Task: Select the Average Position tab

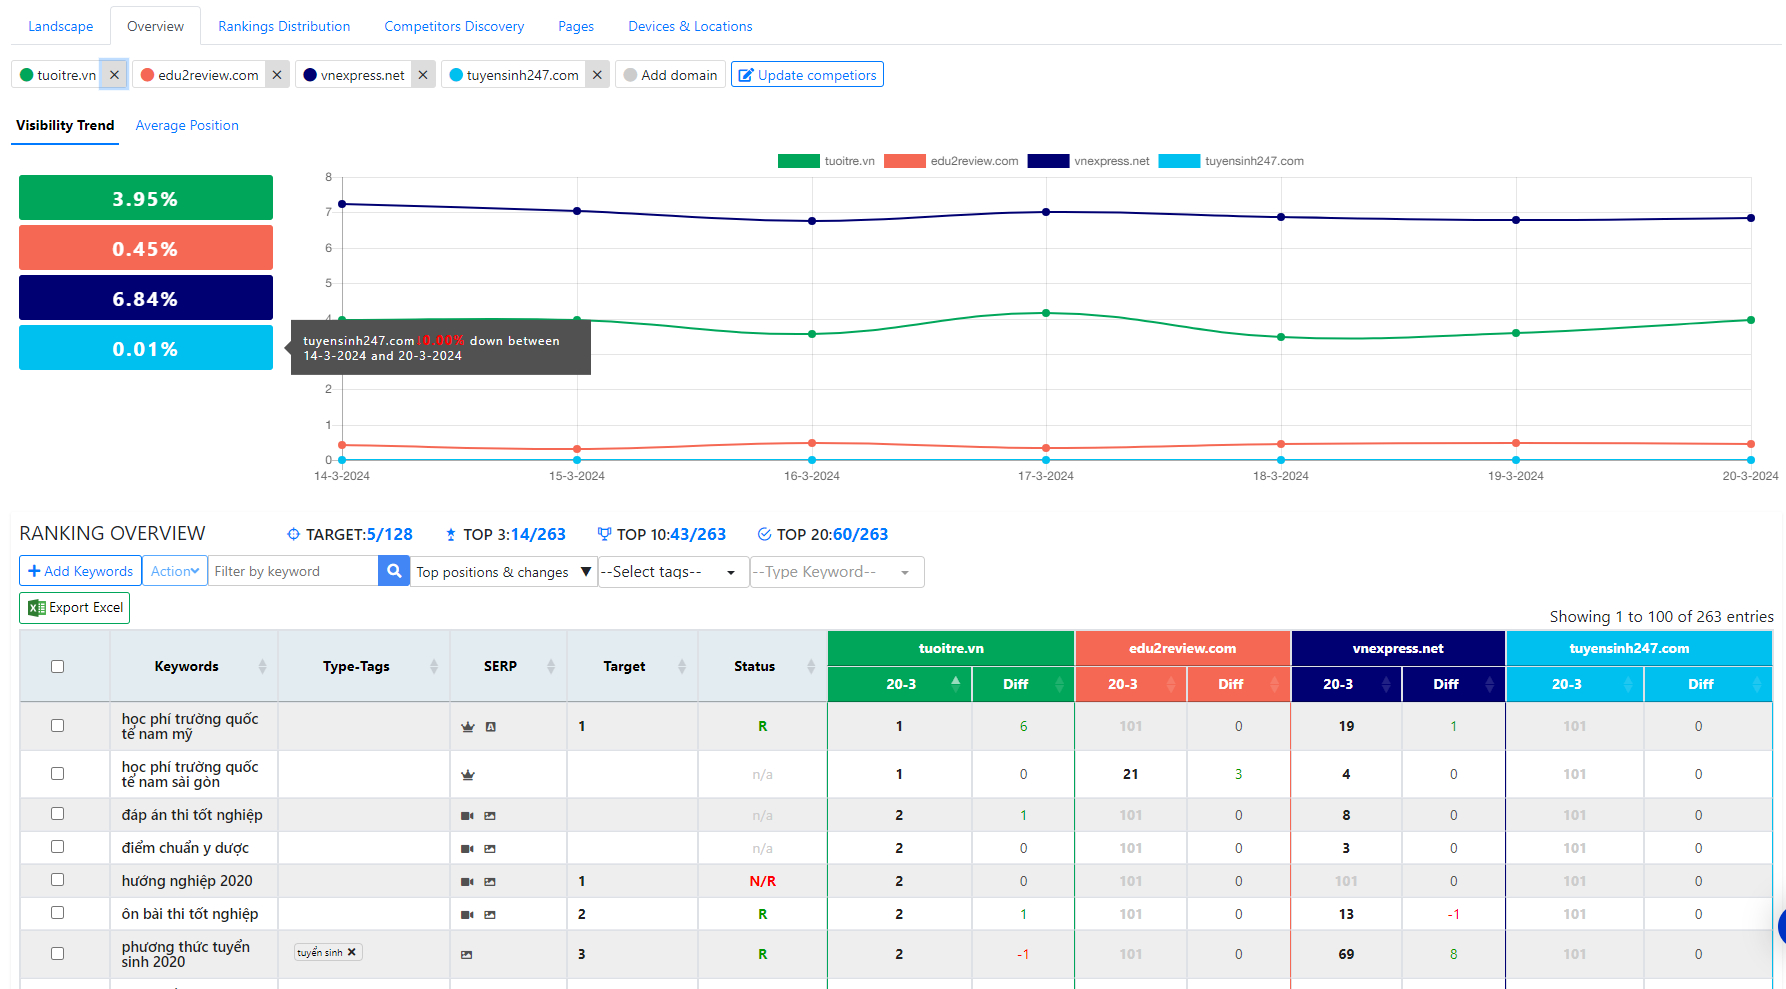Action: tap(187, 125)
